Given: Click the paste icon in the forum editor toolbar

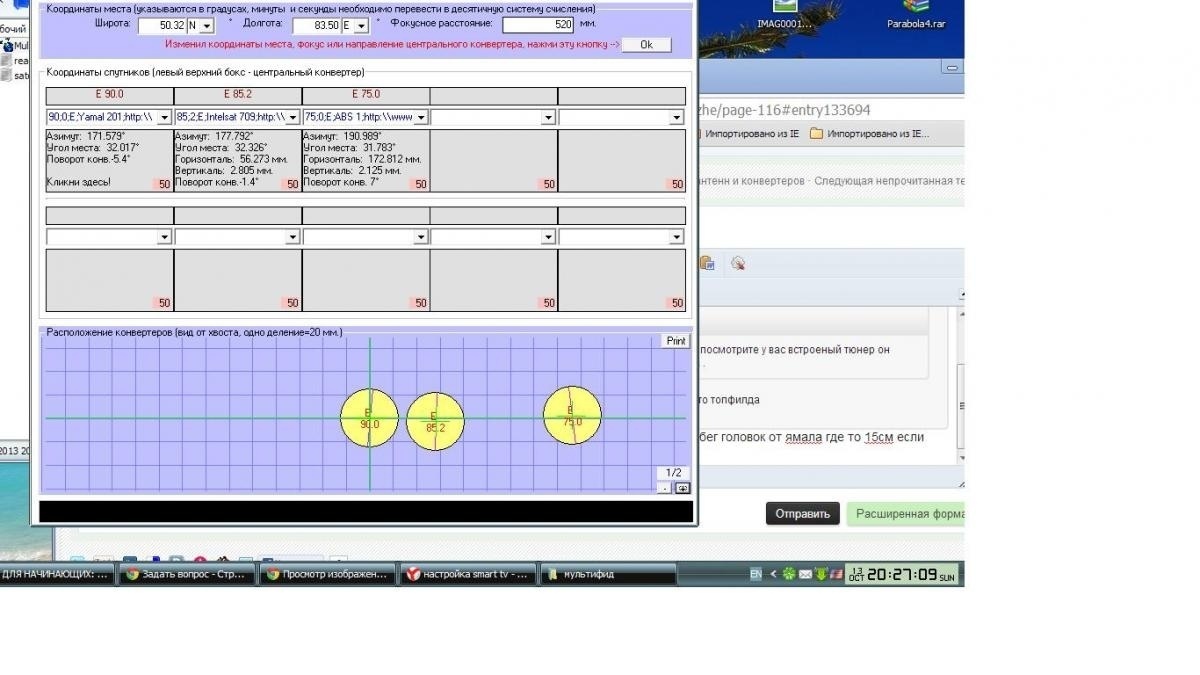Looking at the screenshot, I should click(x=708, y=264).
